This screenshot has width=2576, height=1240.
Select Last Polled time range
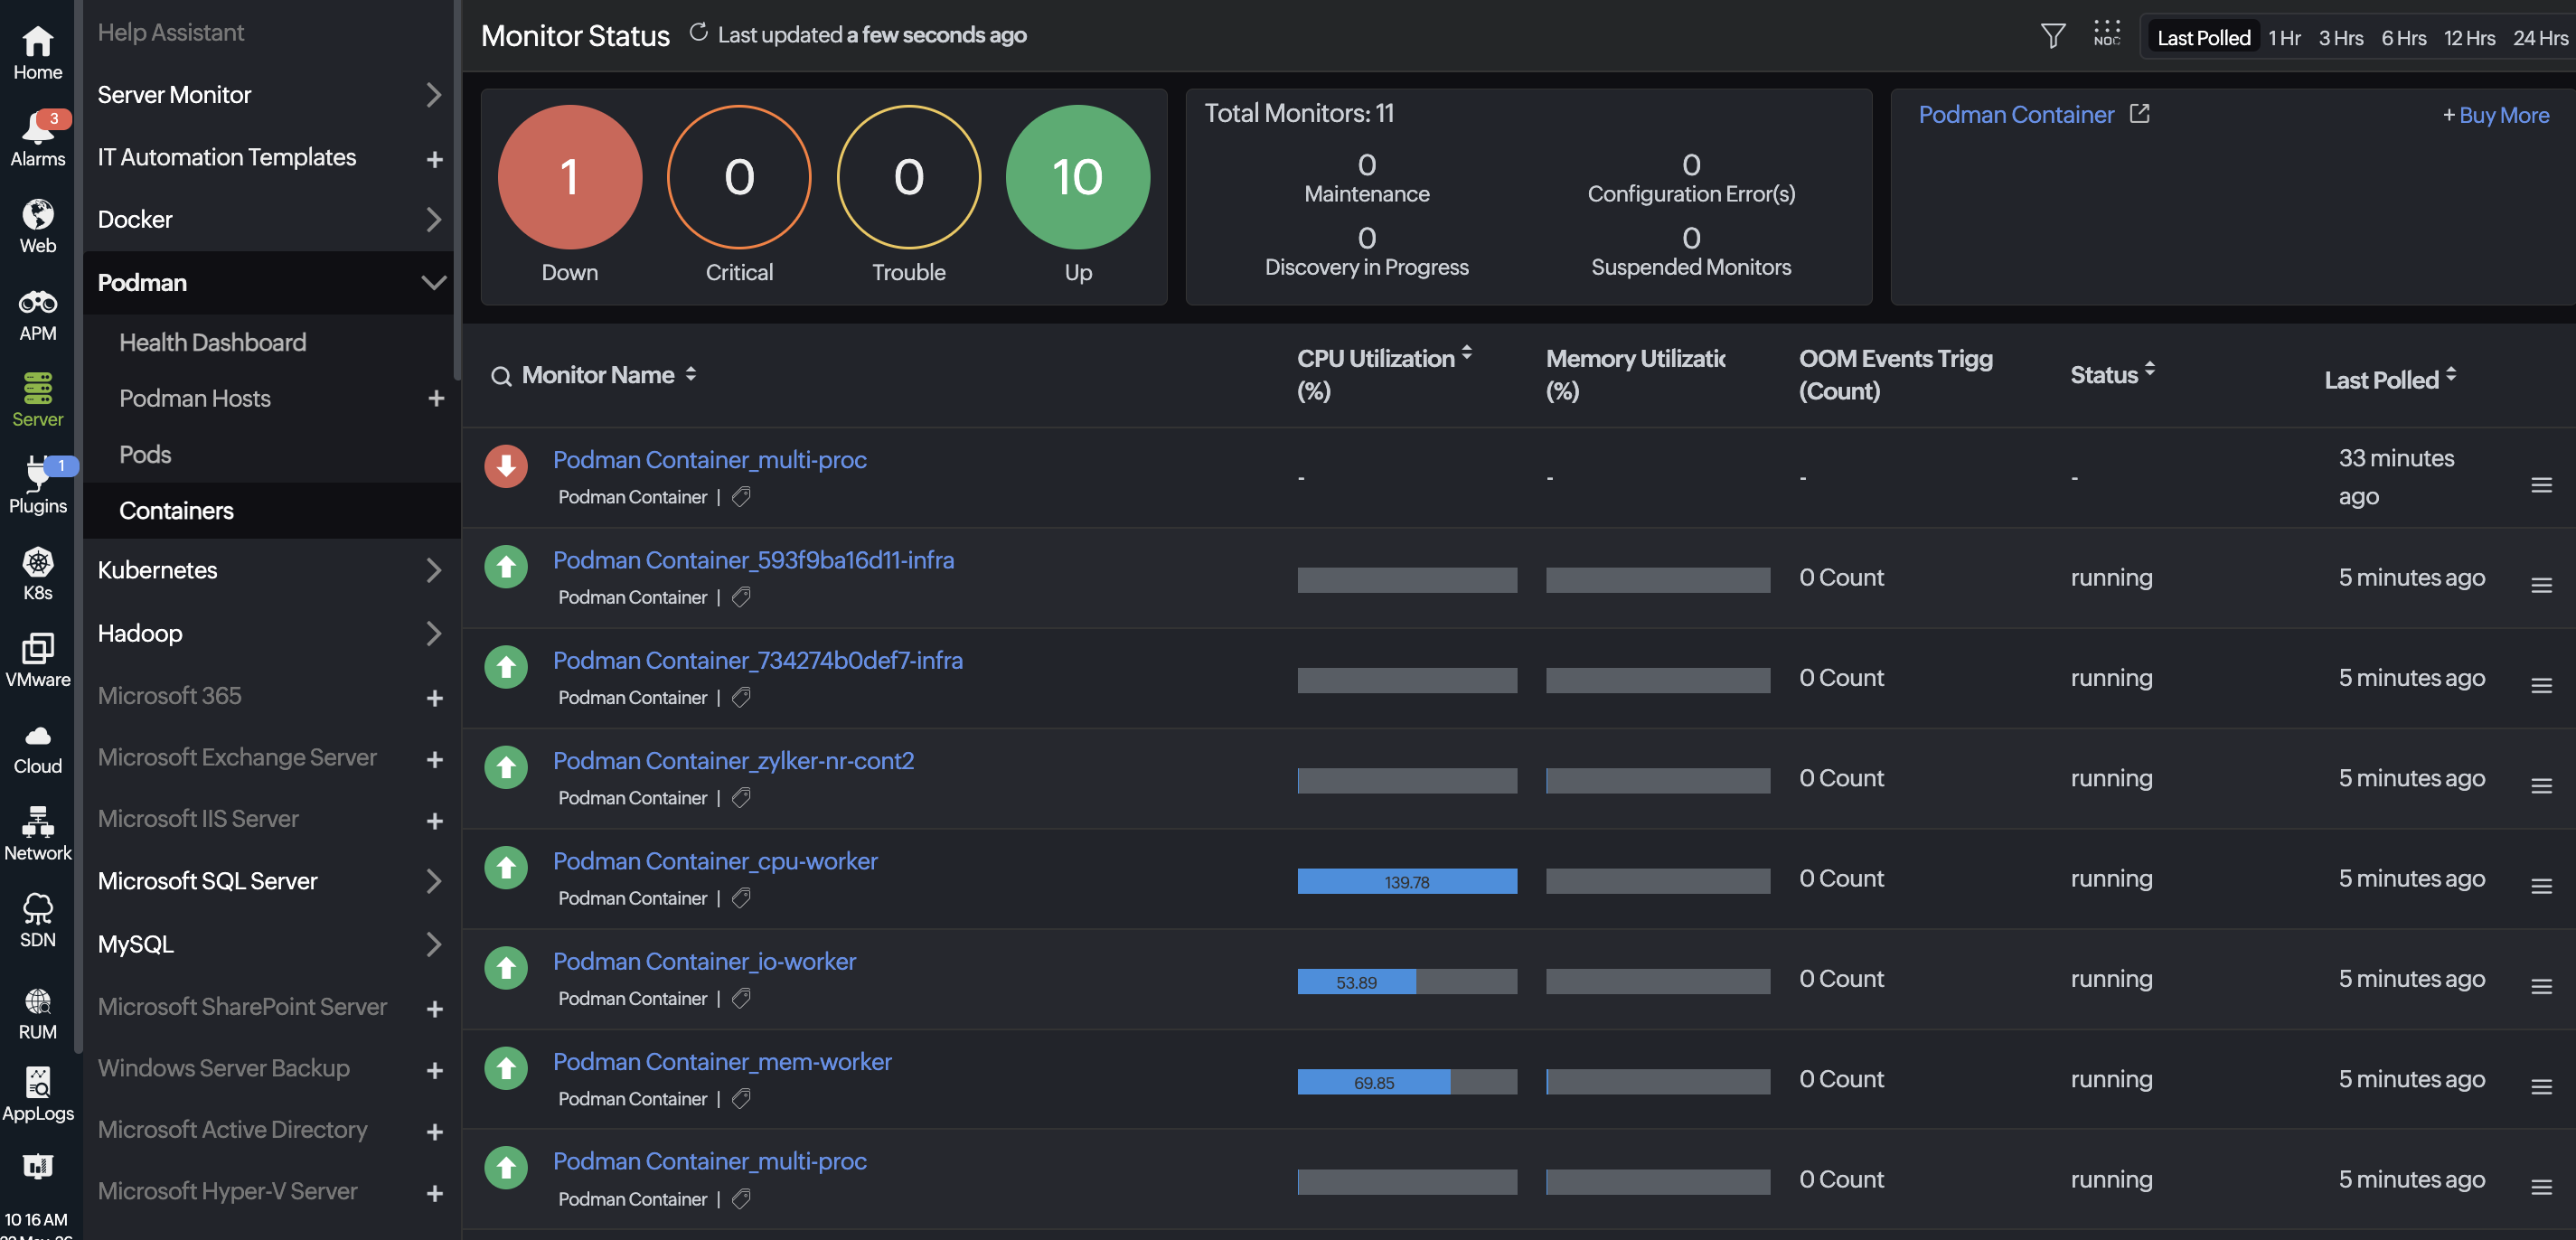pos(2203,37)
